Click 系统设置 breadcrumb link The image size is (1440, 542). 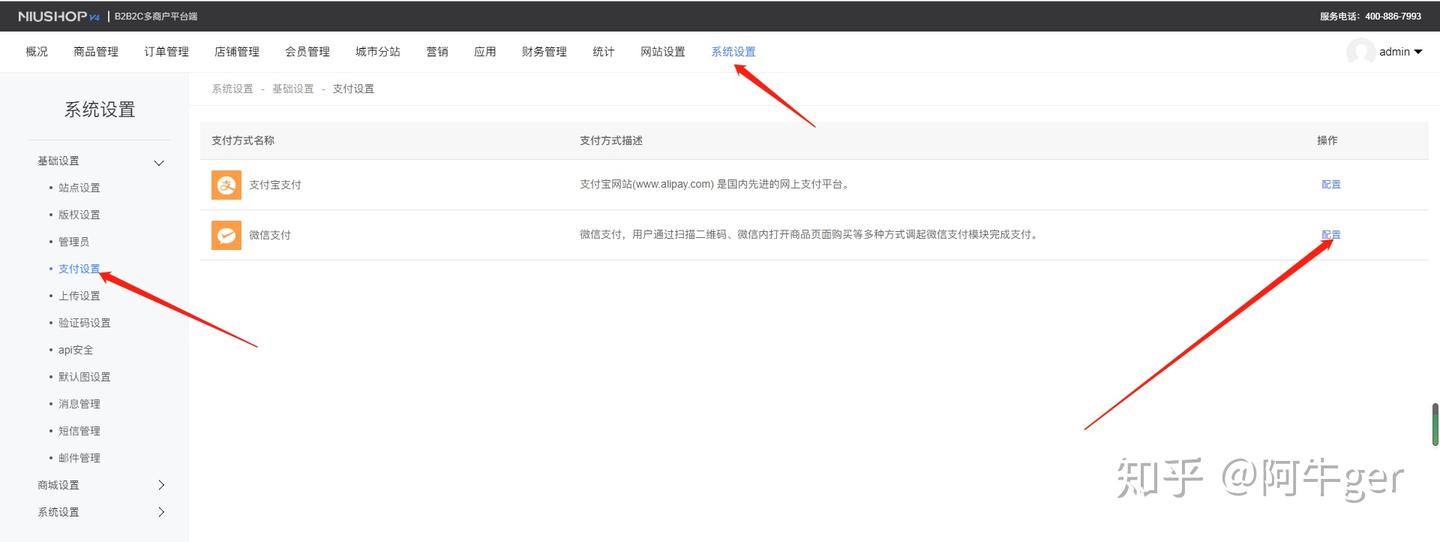click(232, 89)
